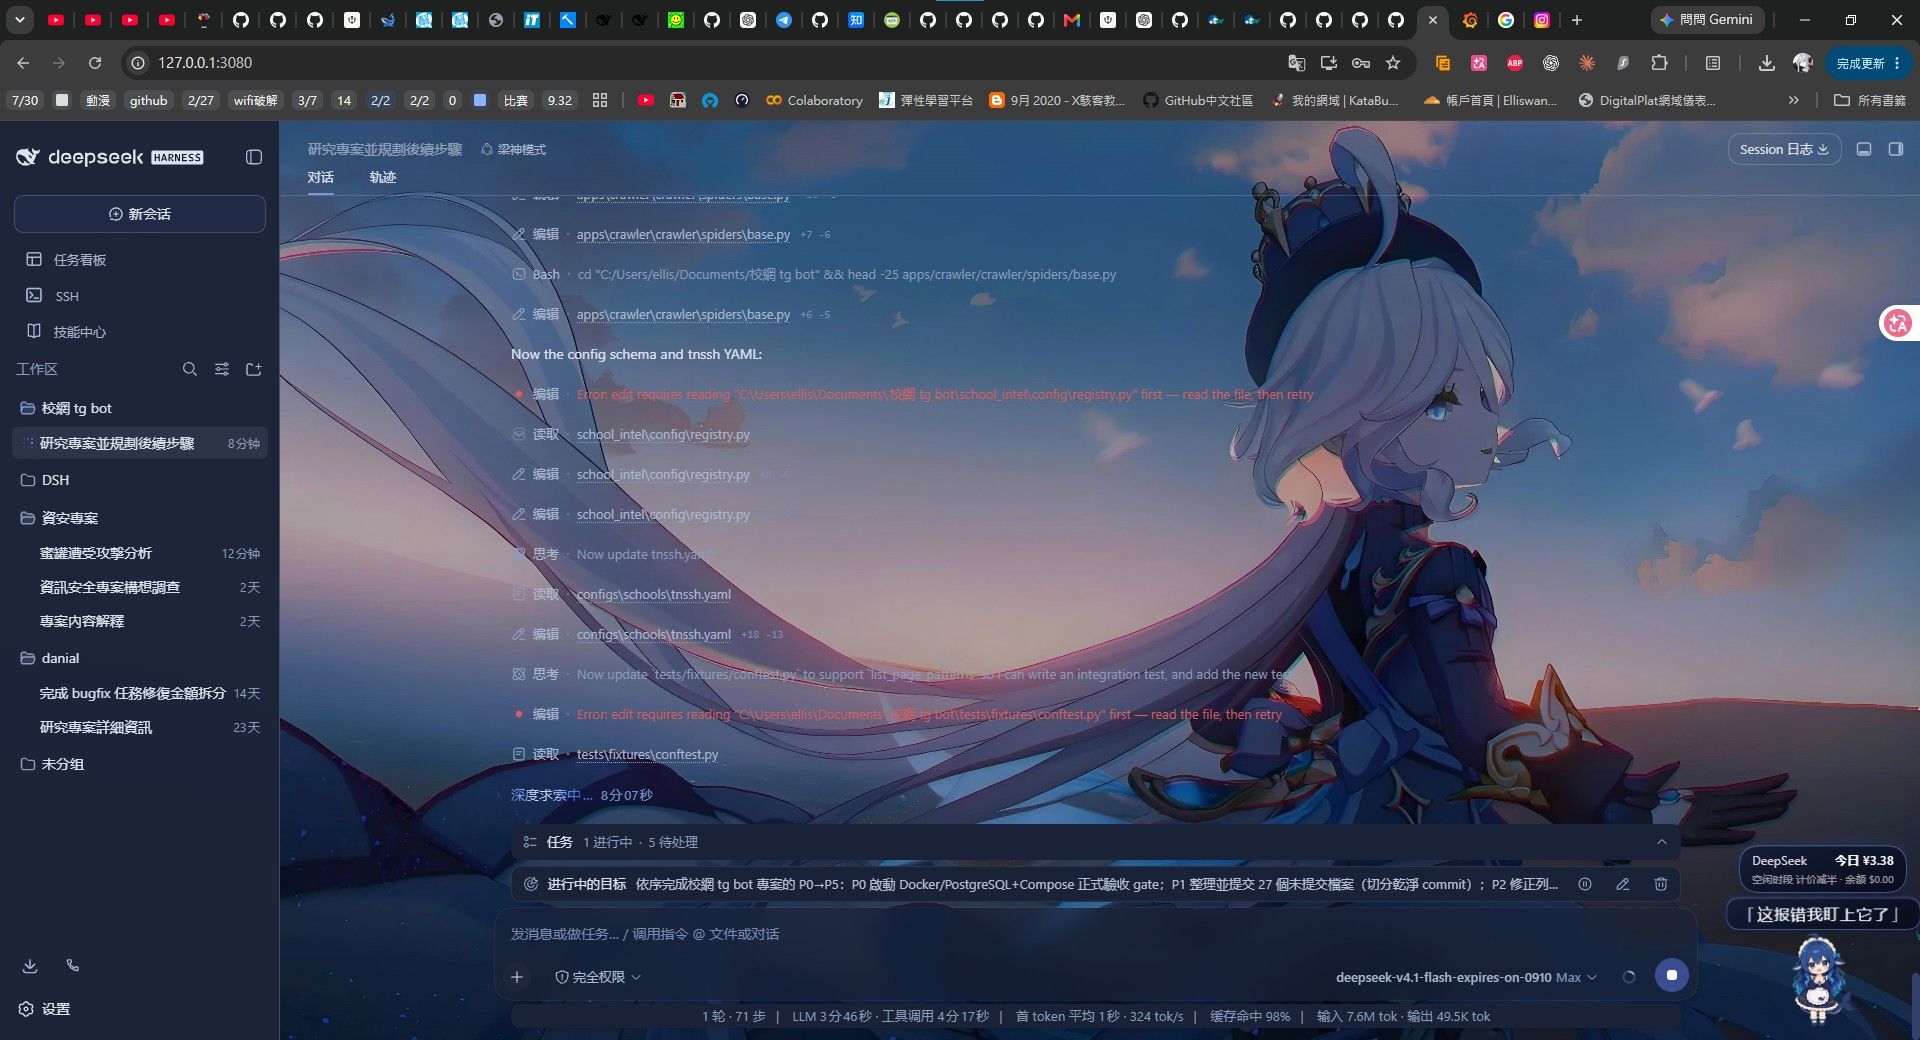
Task: Toggle the bottom panel layout
Action: (x=1864, y=149)
